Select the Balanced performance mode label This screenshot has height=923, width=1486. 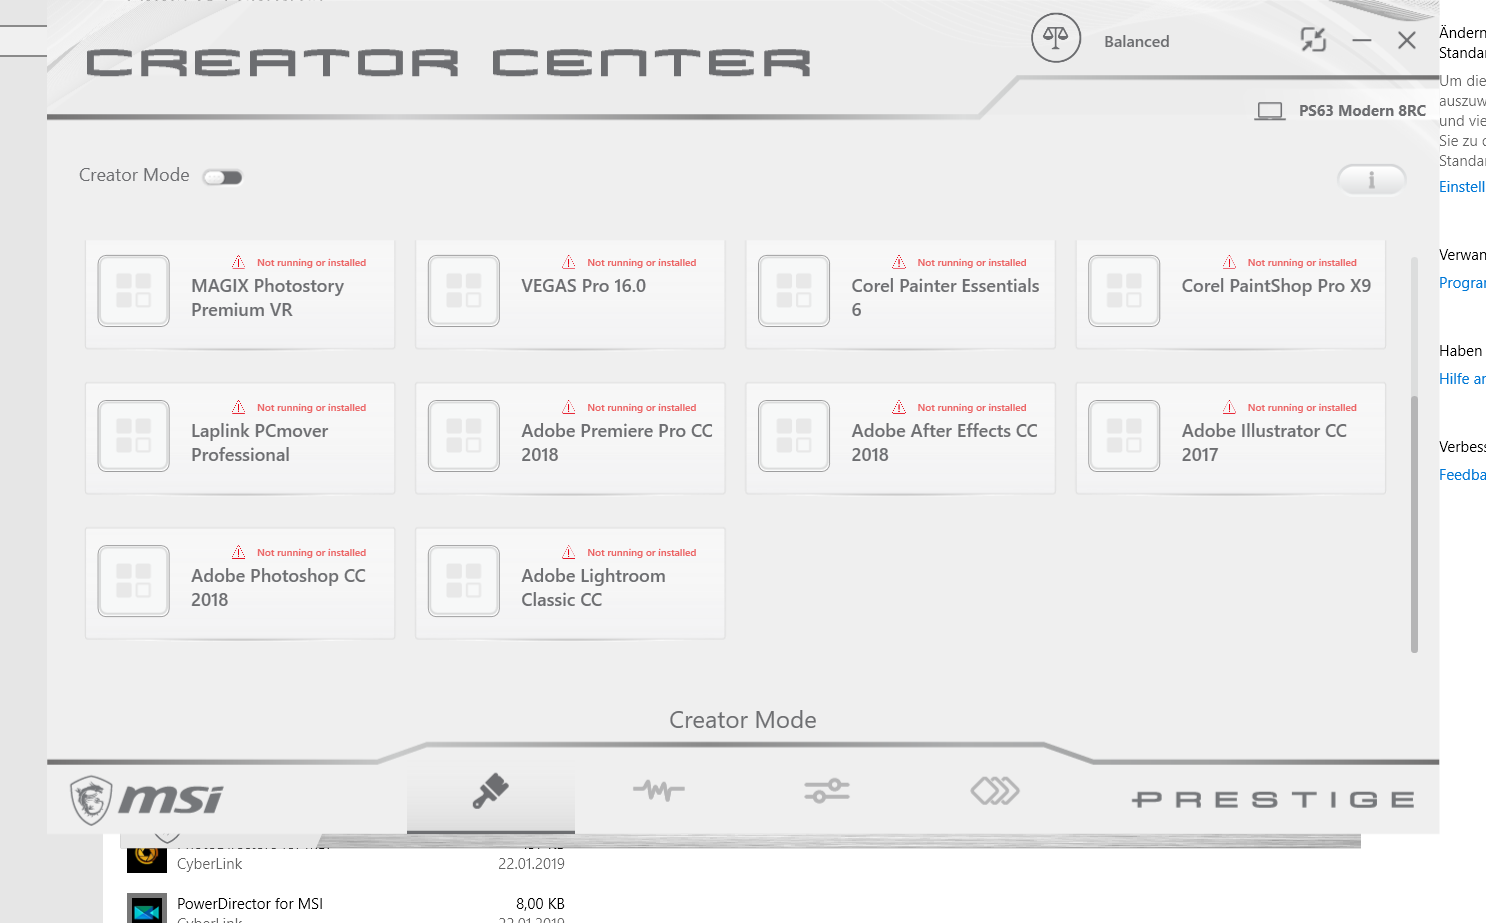1136,41
